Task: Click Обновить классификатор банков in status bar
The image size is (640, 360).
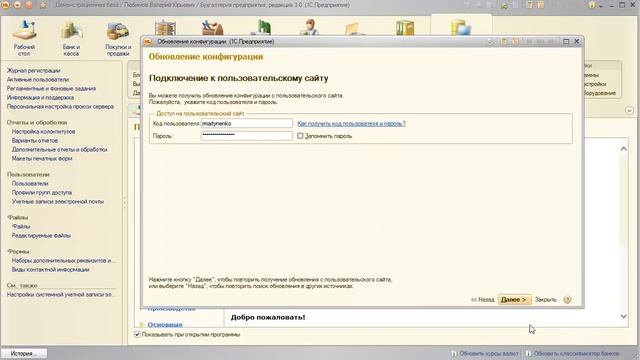Action: (x=572, y=353)
